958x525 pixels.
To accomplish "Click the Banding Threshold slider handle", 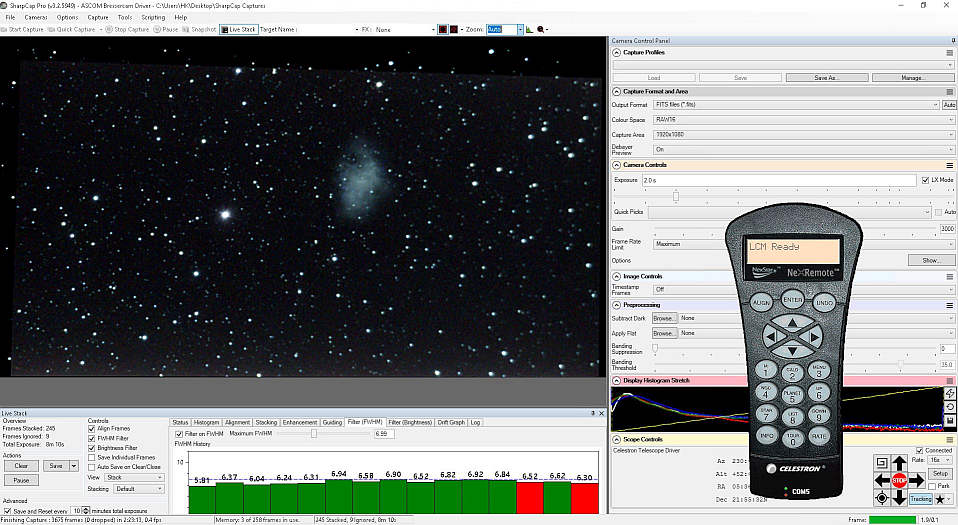I will (x=901, y=364).
